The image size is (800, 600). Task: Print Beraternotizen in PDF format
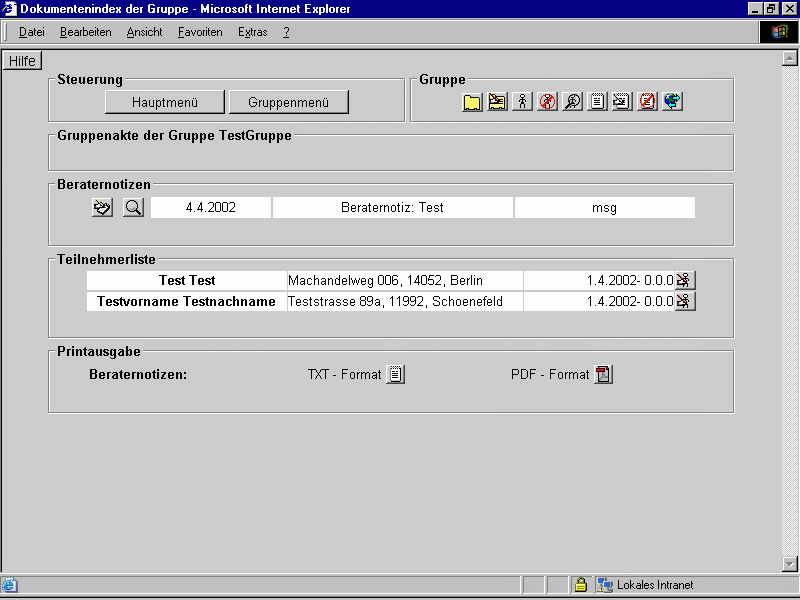[x=603, y=375]
